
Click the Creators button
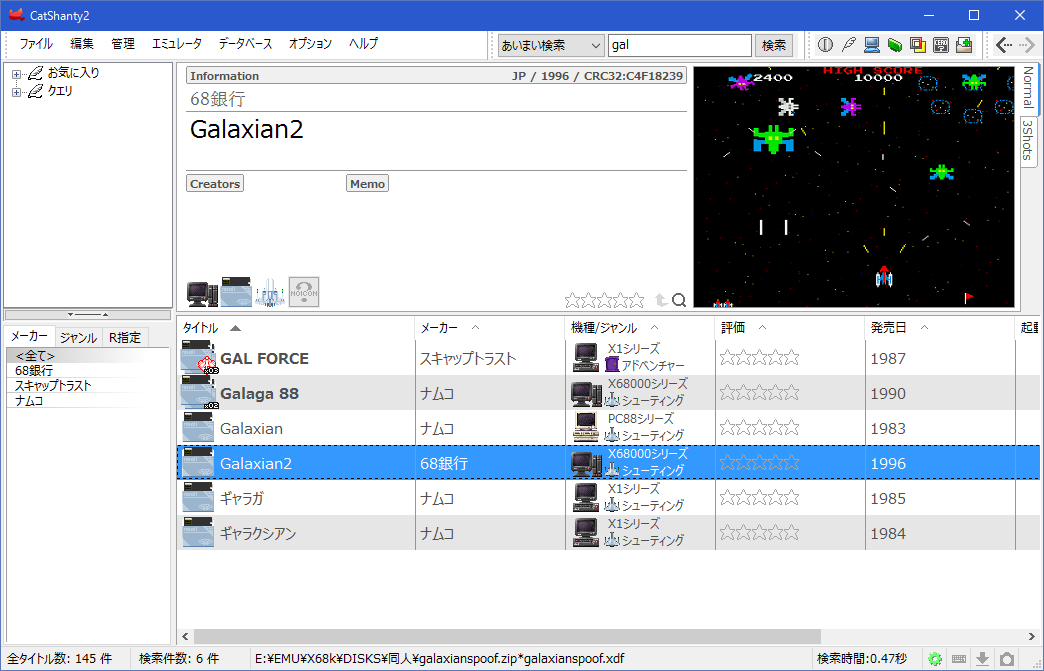coord(215,184)
